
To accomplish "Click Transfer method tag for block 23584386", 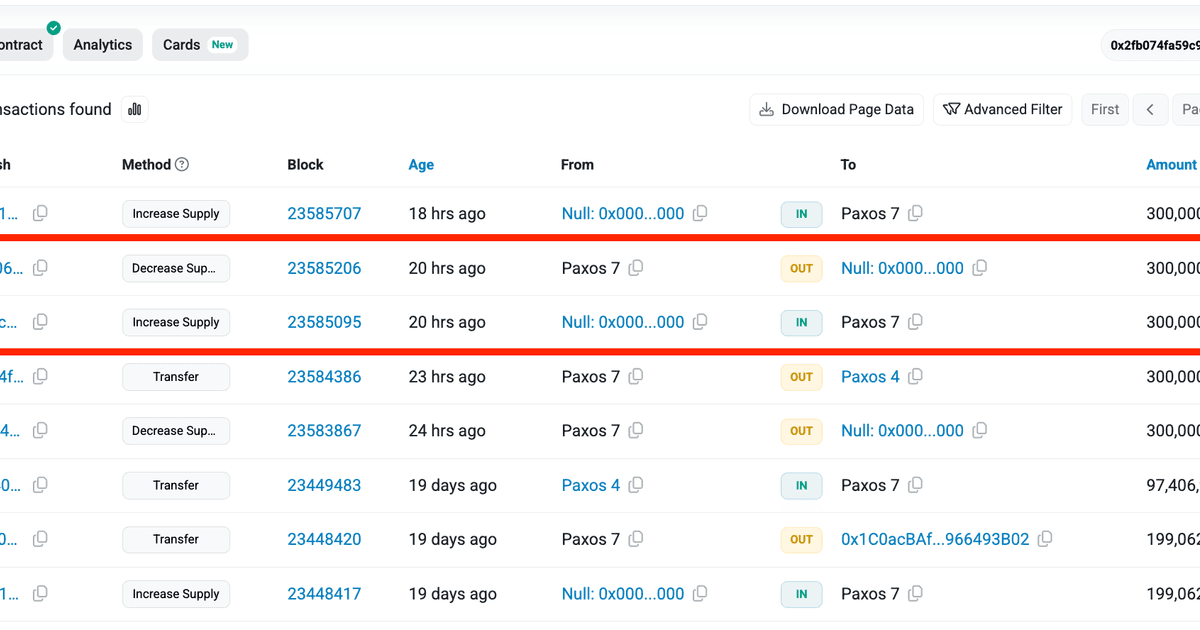I will [176, 377].
